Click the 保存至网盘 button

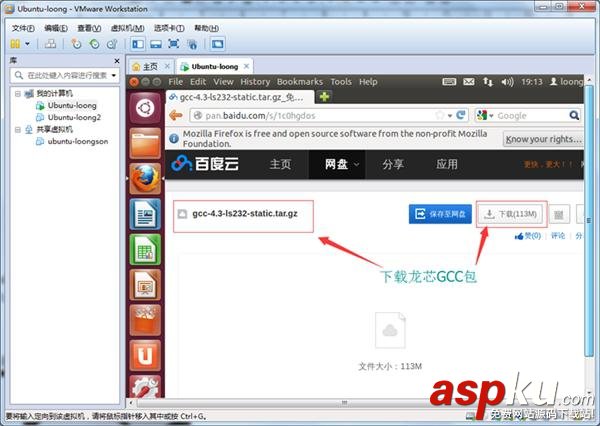click(x=440, y=214)
